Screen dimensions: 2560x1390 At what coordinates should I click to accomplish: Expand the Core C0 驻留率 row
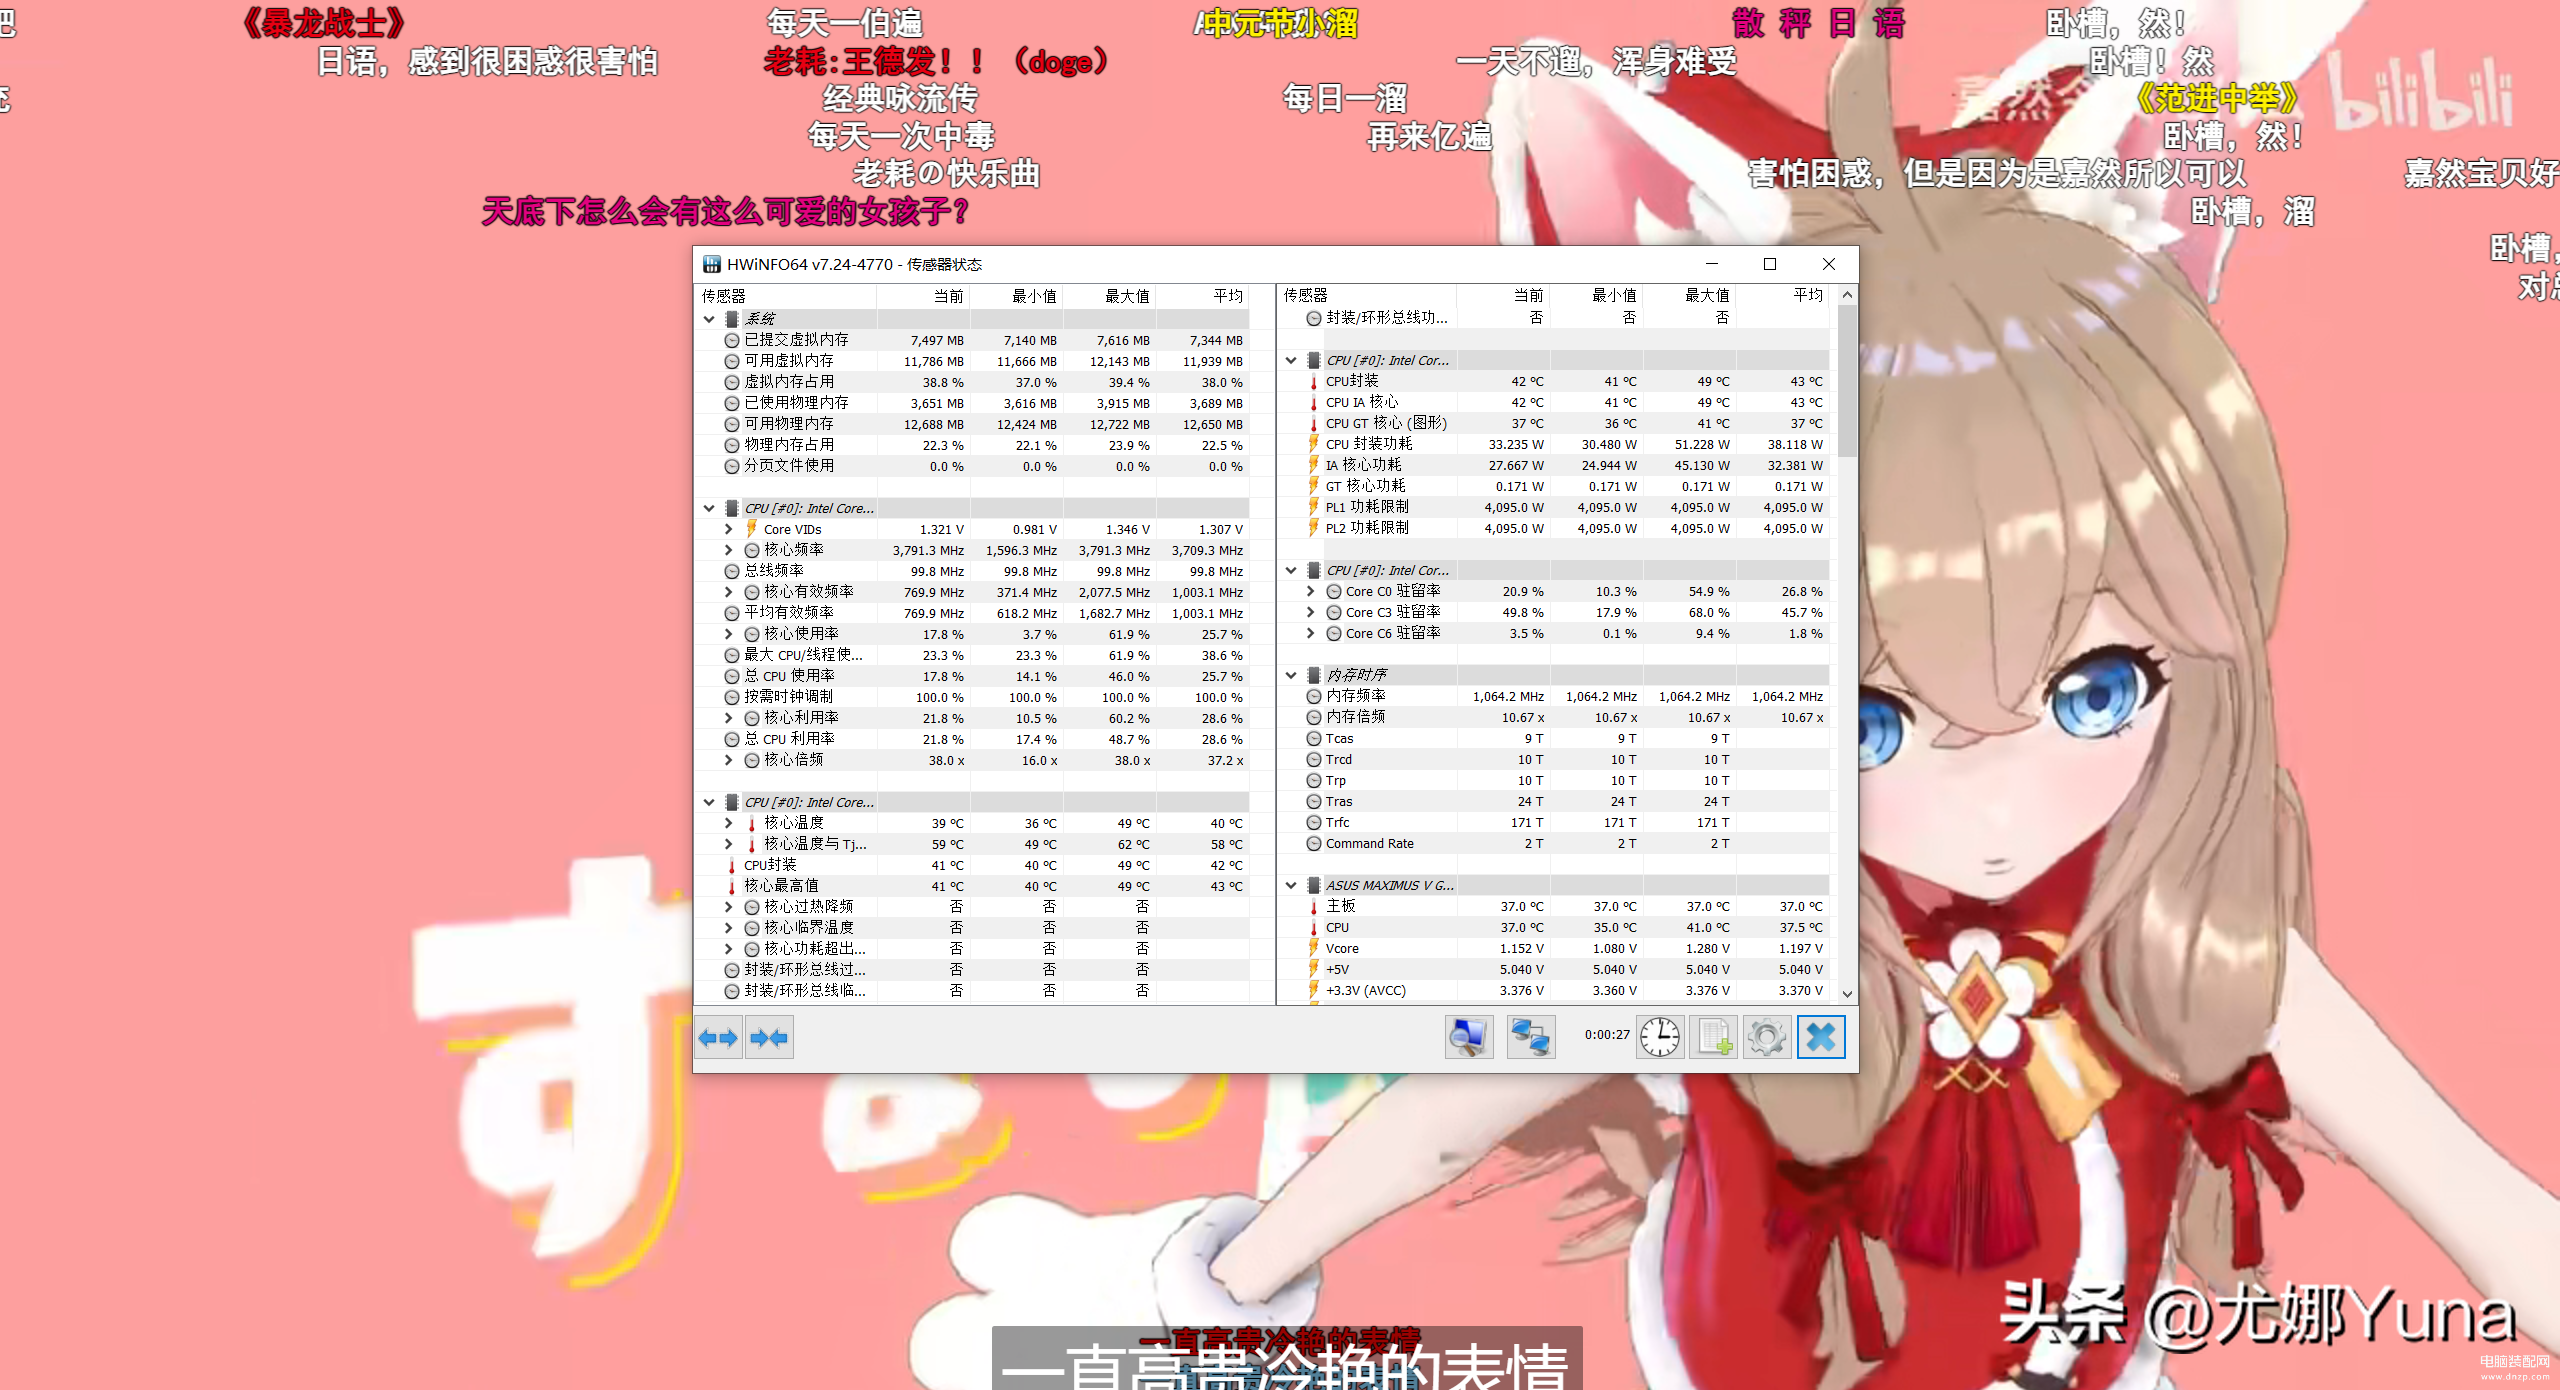coord(1311,591)
